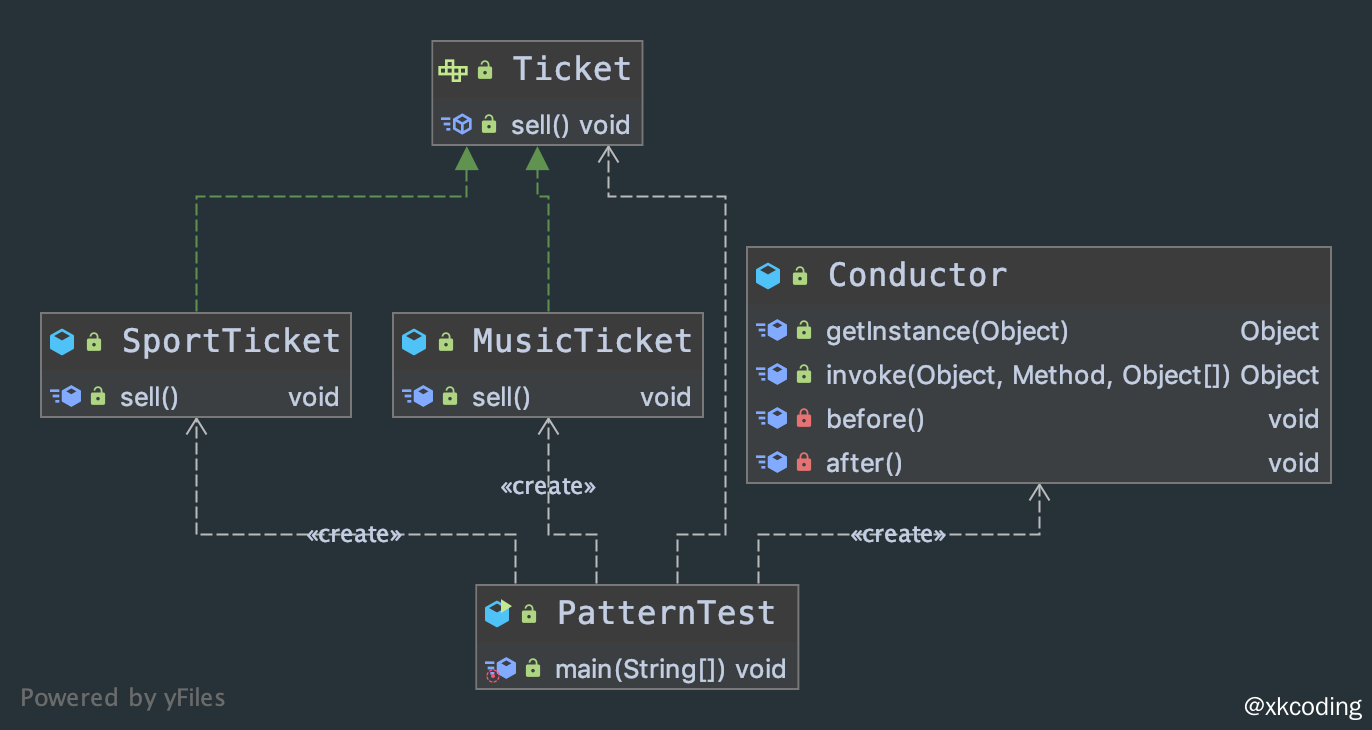Select the sell() method in MusicTicket
The image size is (1372, 730).
coord(501,397)
